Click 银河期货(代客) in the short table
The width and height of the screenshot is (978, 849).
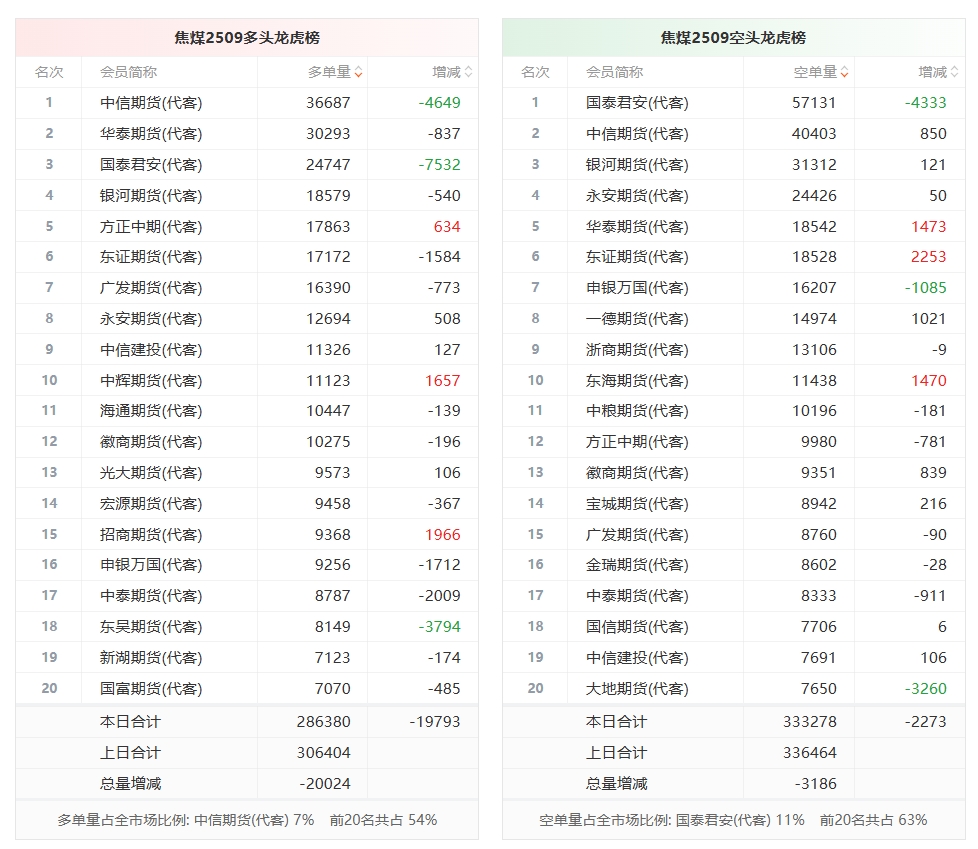[x=637, y=165]
